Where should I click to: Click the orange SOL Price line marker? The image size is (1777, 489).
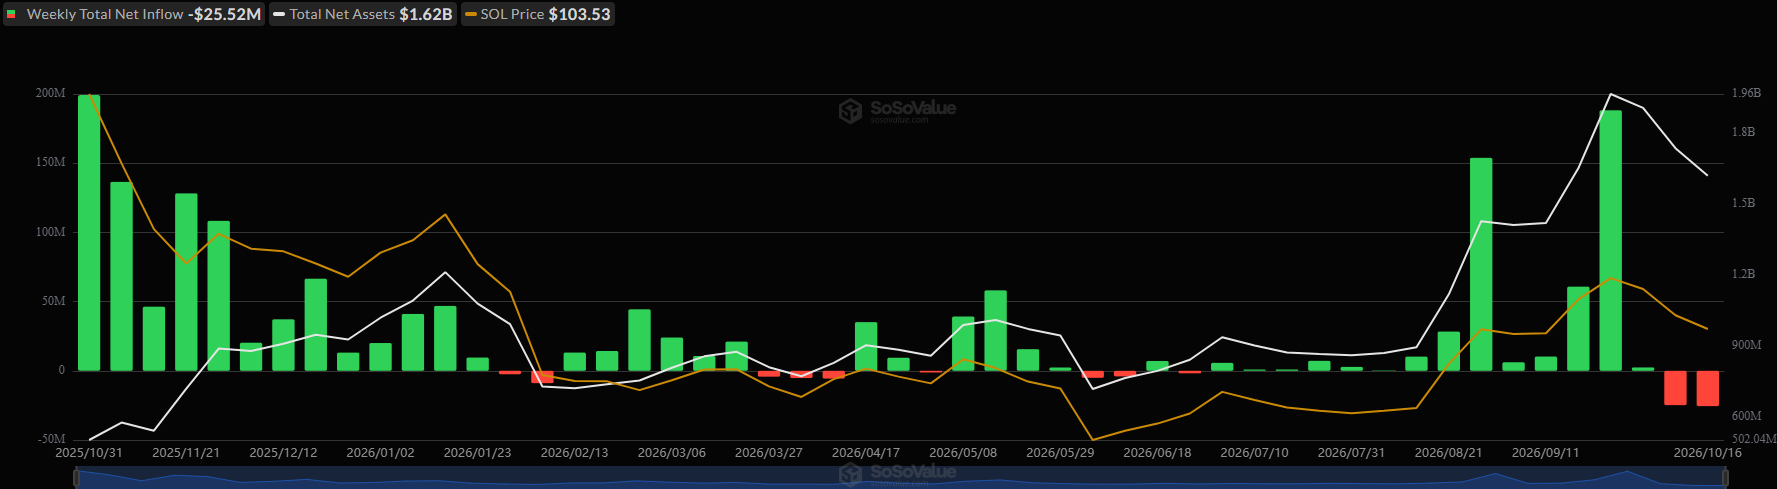471,14
